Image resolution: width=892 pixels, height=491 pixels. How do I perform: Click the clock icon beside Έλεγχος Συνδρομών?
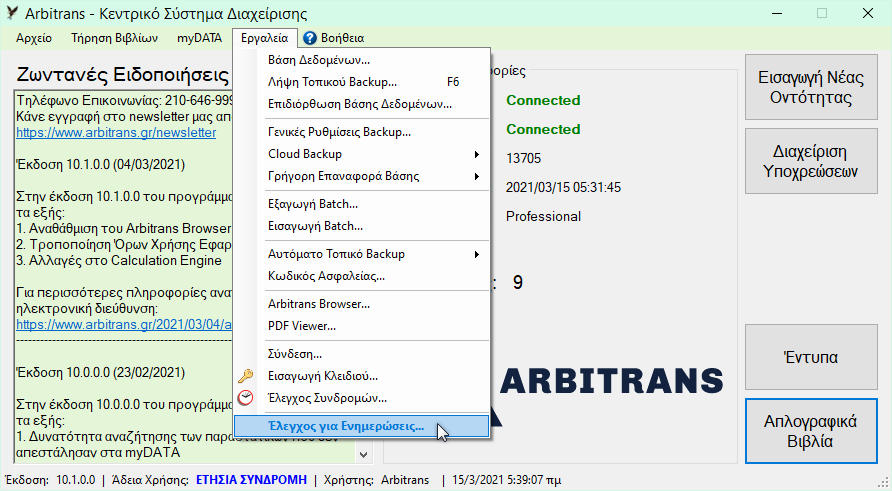coord(245,398)
